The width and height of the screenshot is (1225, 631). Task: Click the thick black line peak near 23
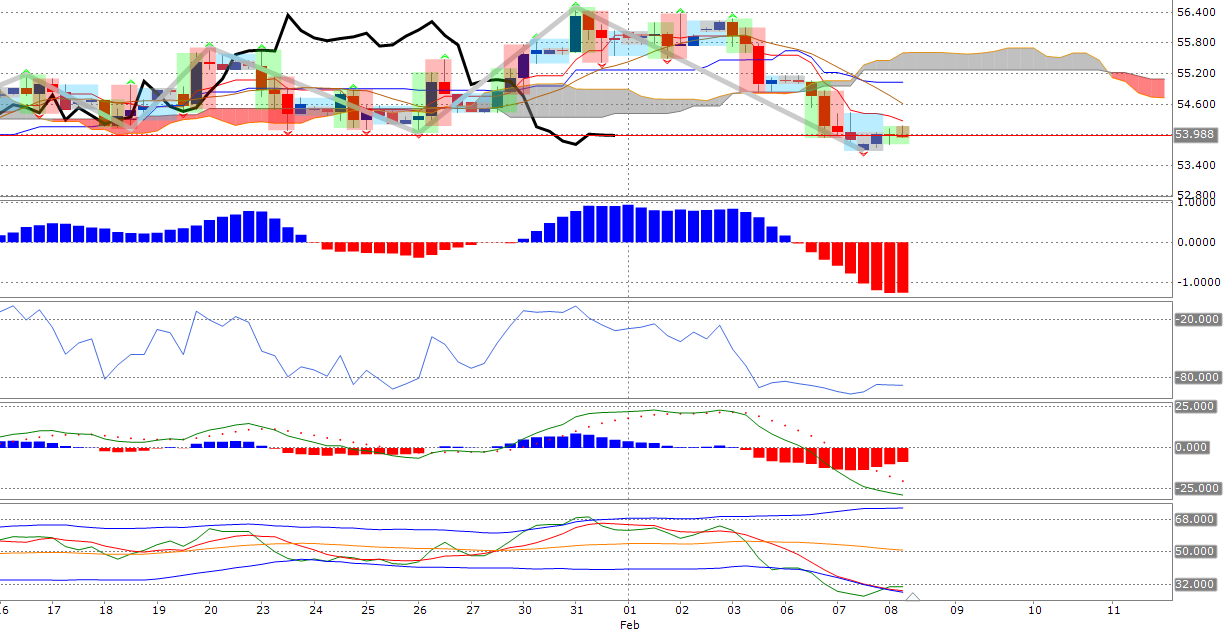288,16
